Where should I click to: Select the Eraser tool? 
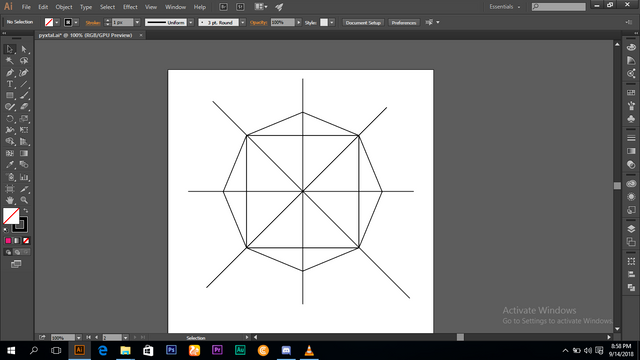tap(24, 107)
